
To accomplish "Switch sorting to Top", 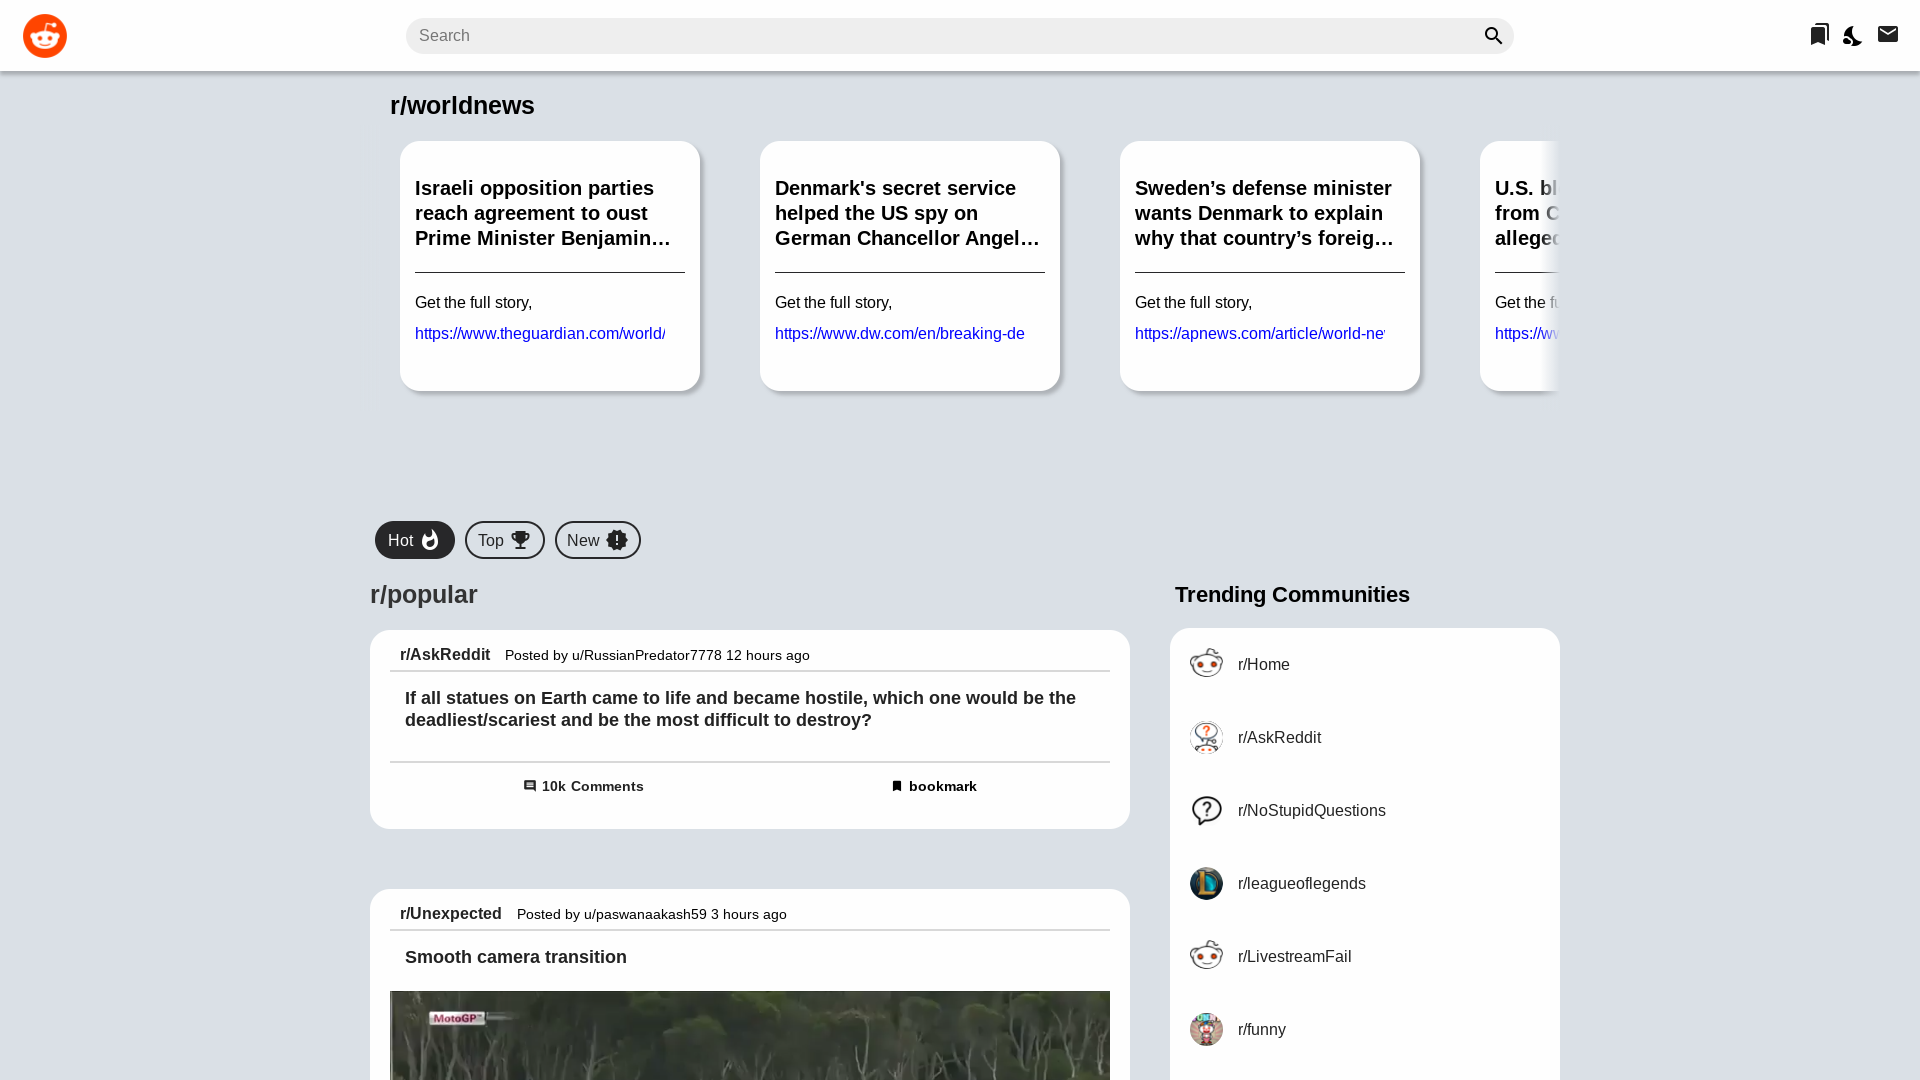I will click(x=504, y=540).
